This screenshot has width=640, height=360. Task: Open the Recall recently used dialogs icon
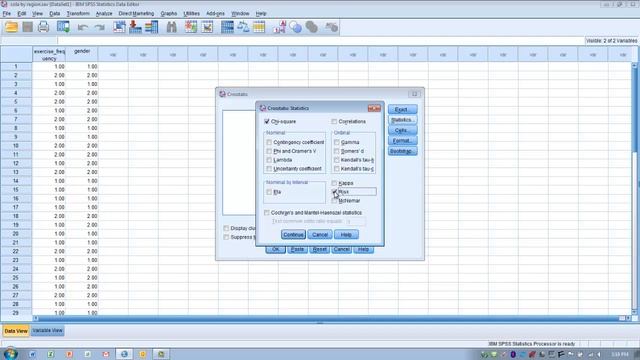[63, 27]
